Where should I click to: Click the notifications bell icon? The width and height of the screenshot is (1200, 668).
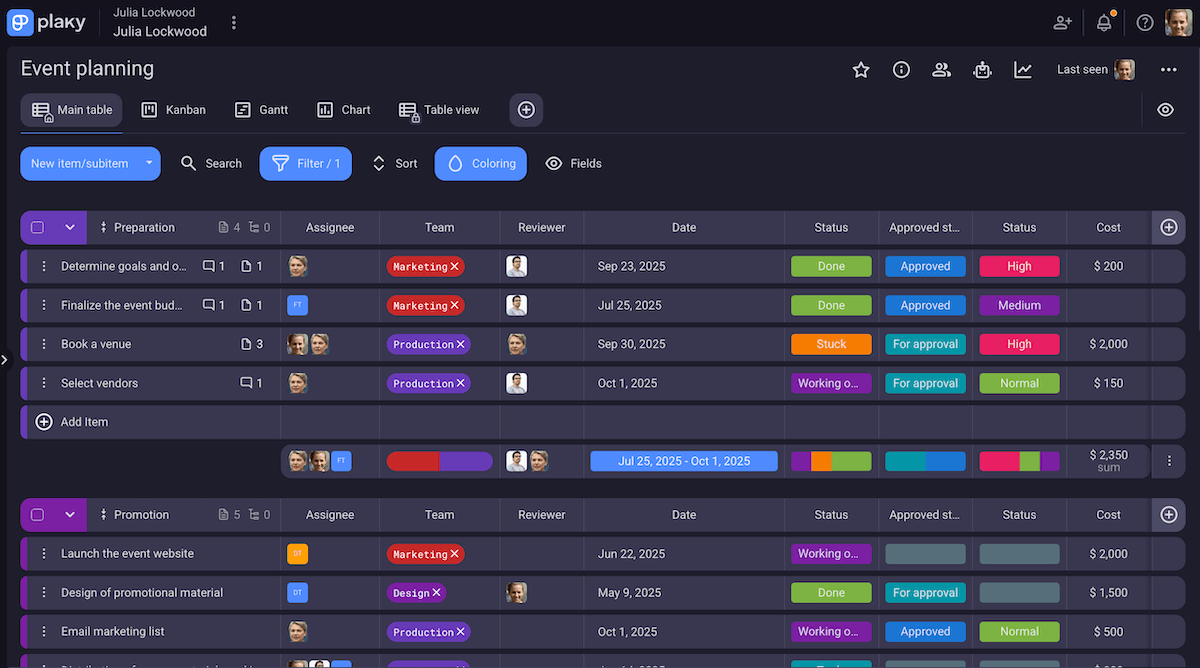point(1104,22)
